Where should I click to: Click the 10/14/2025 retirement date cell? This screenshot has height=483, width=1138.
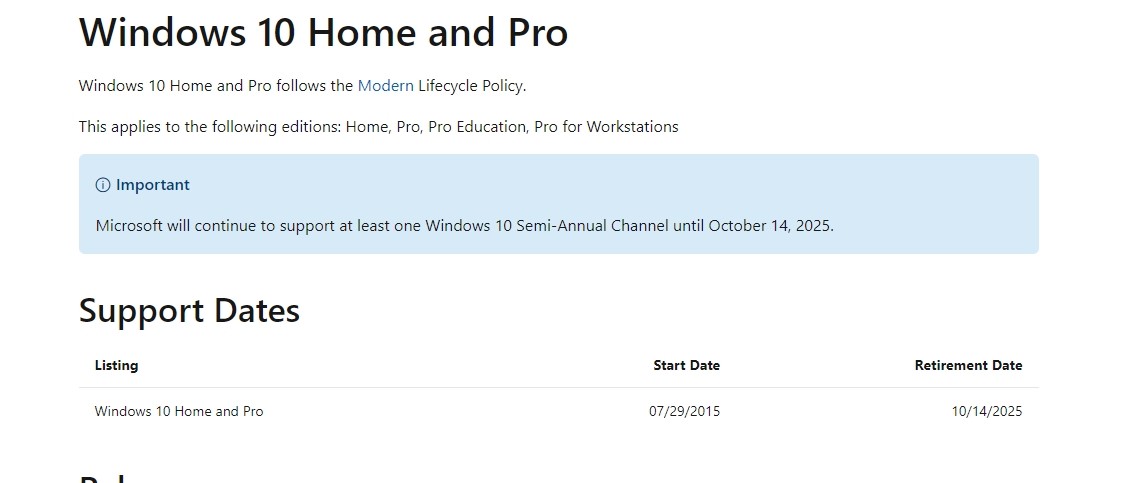[987, 411]
